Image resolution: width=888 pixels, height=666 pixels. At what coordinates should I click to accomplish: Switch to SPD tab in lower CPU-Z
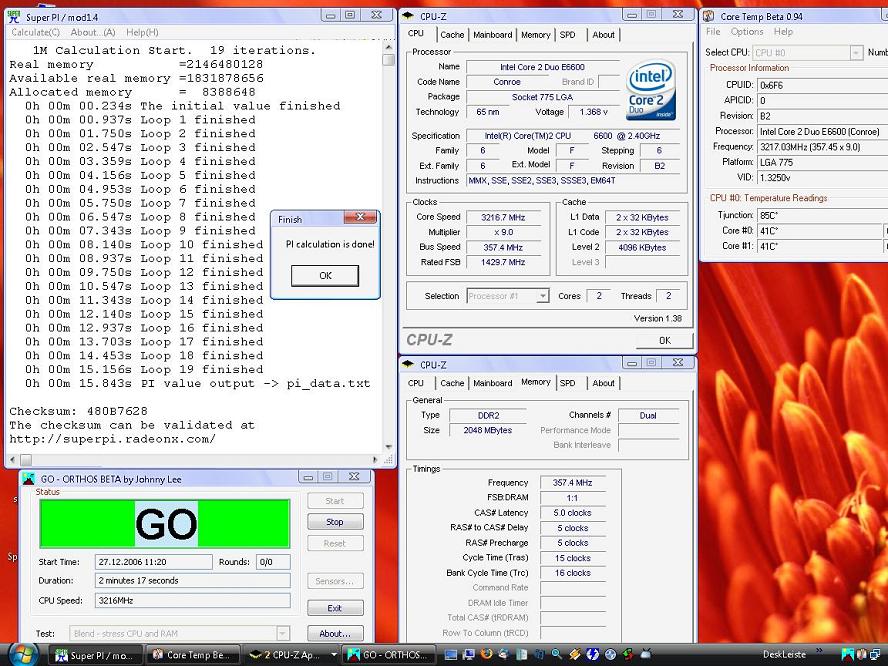coord(567,383)
